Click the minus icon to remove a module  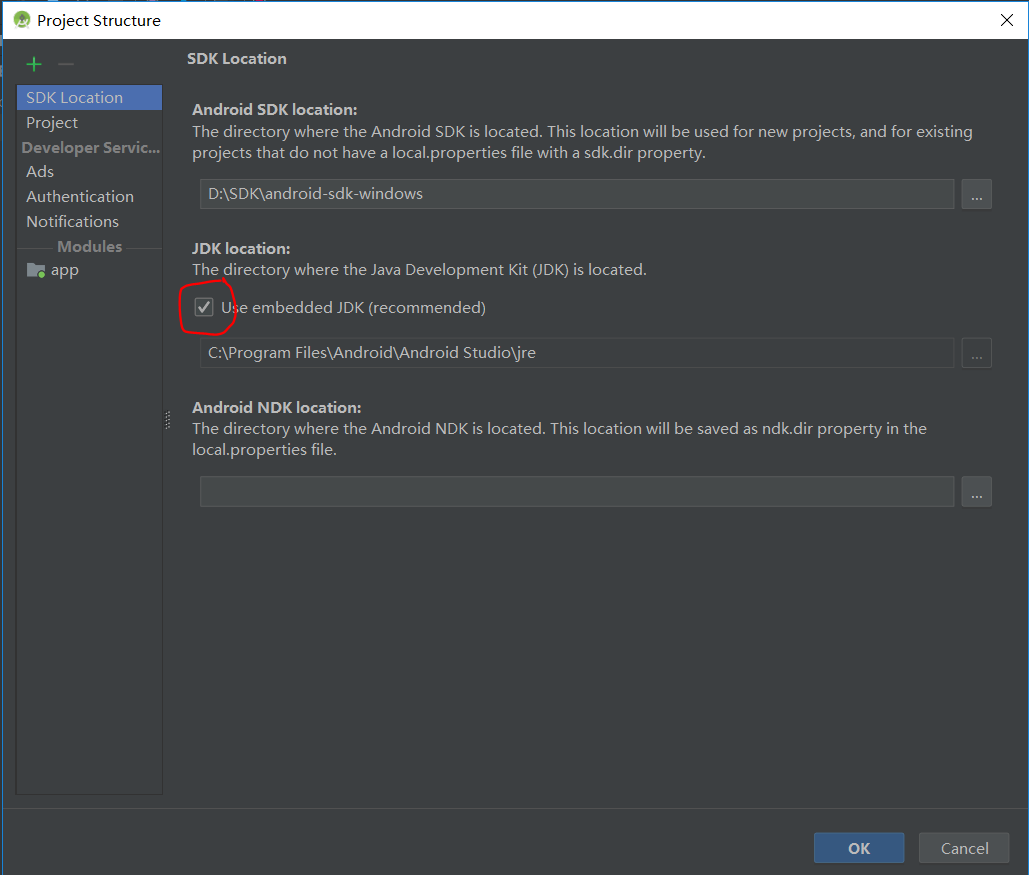[x=64, y=63]
